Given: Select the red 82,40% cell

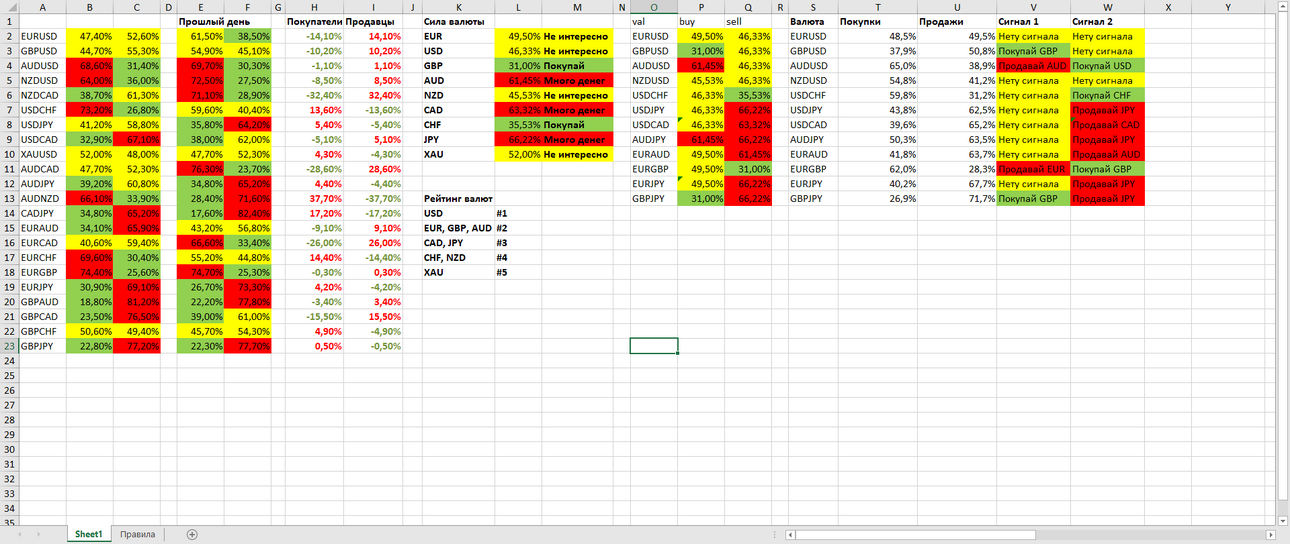Looking at the screenshot, I should point(248,213).
